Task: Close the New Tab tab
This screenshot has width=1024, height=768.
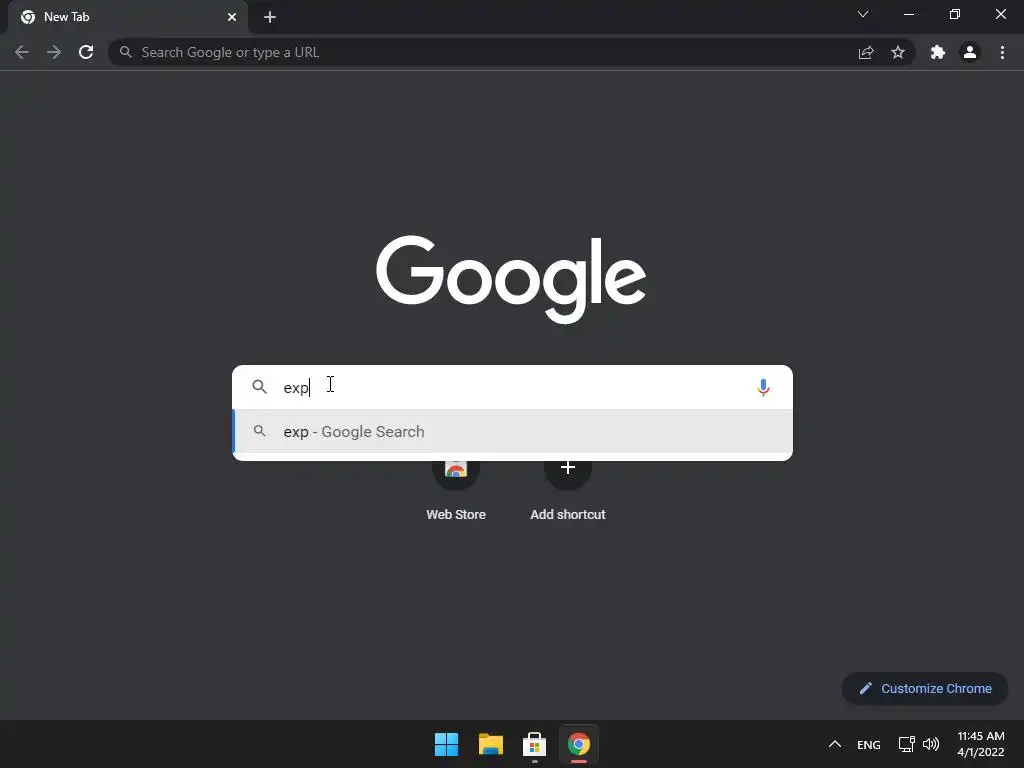Action: click(x=232, y=17)
